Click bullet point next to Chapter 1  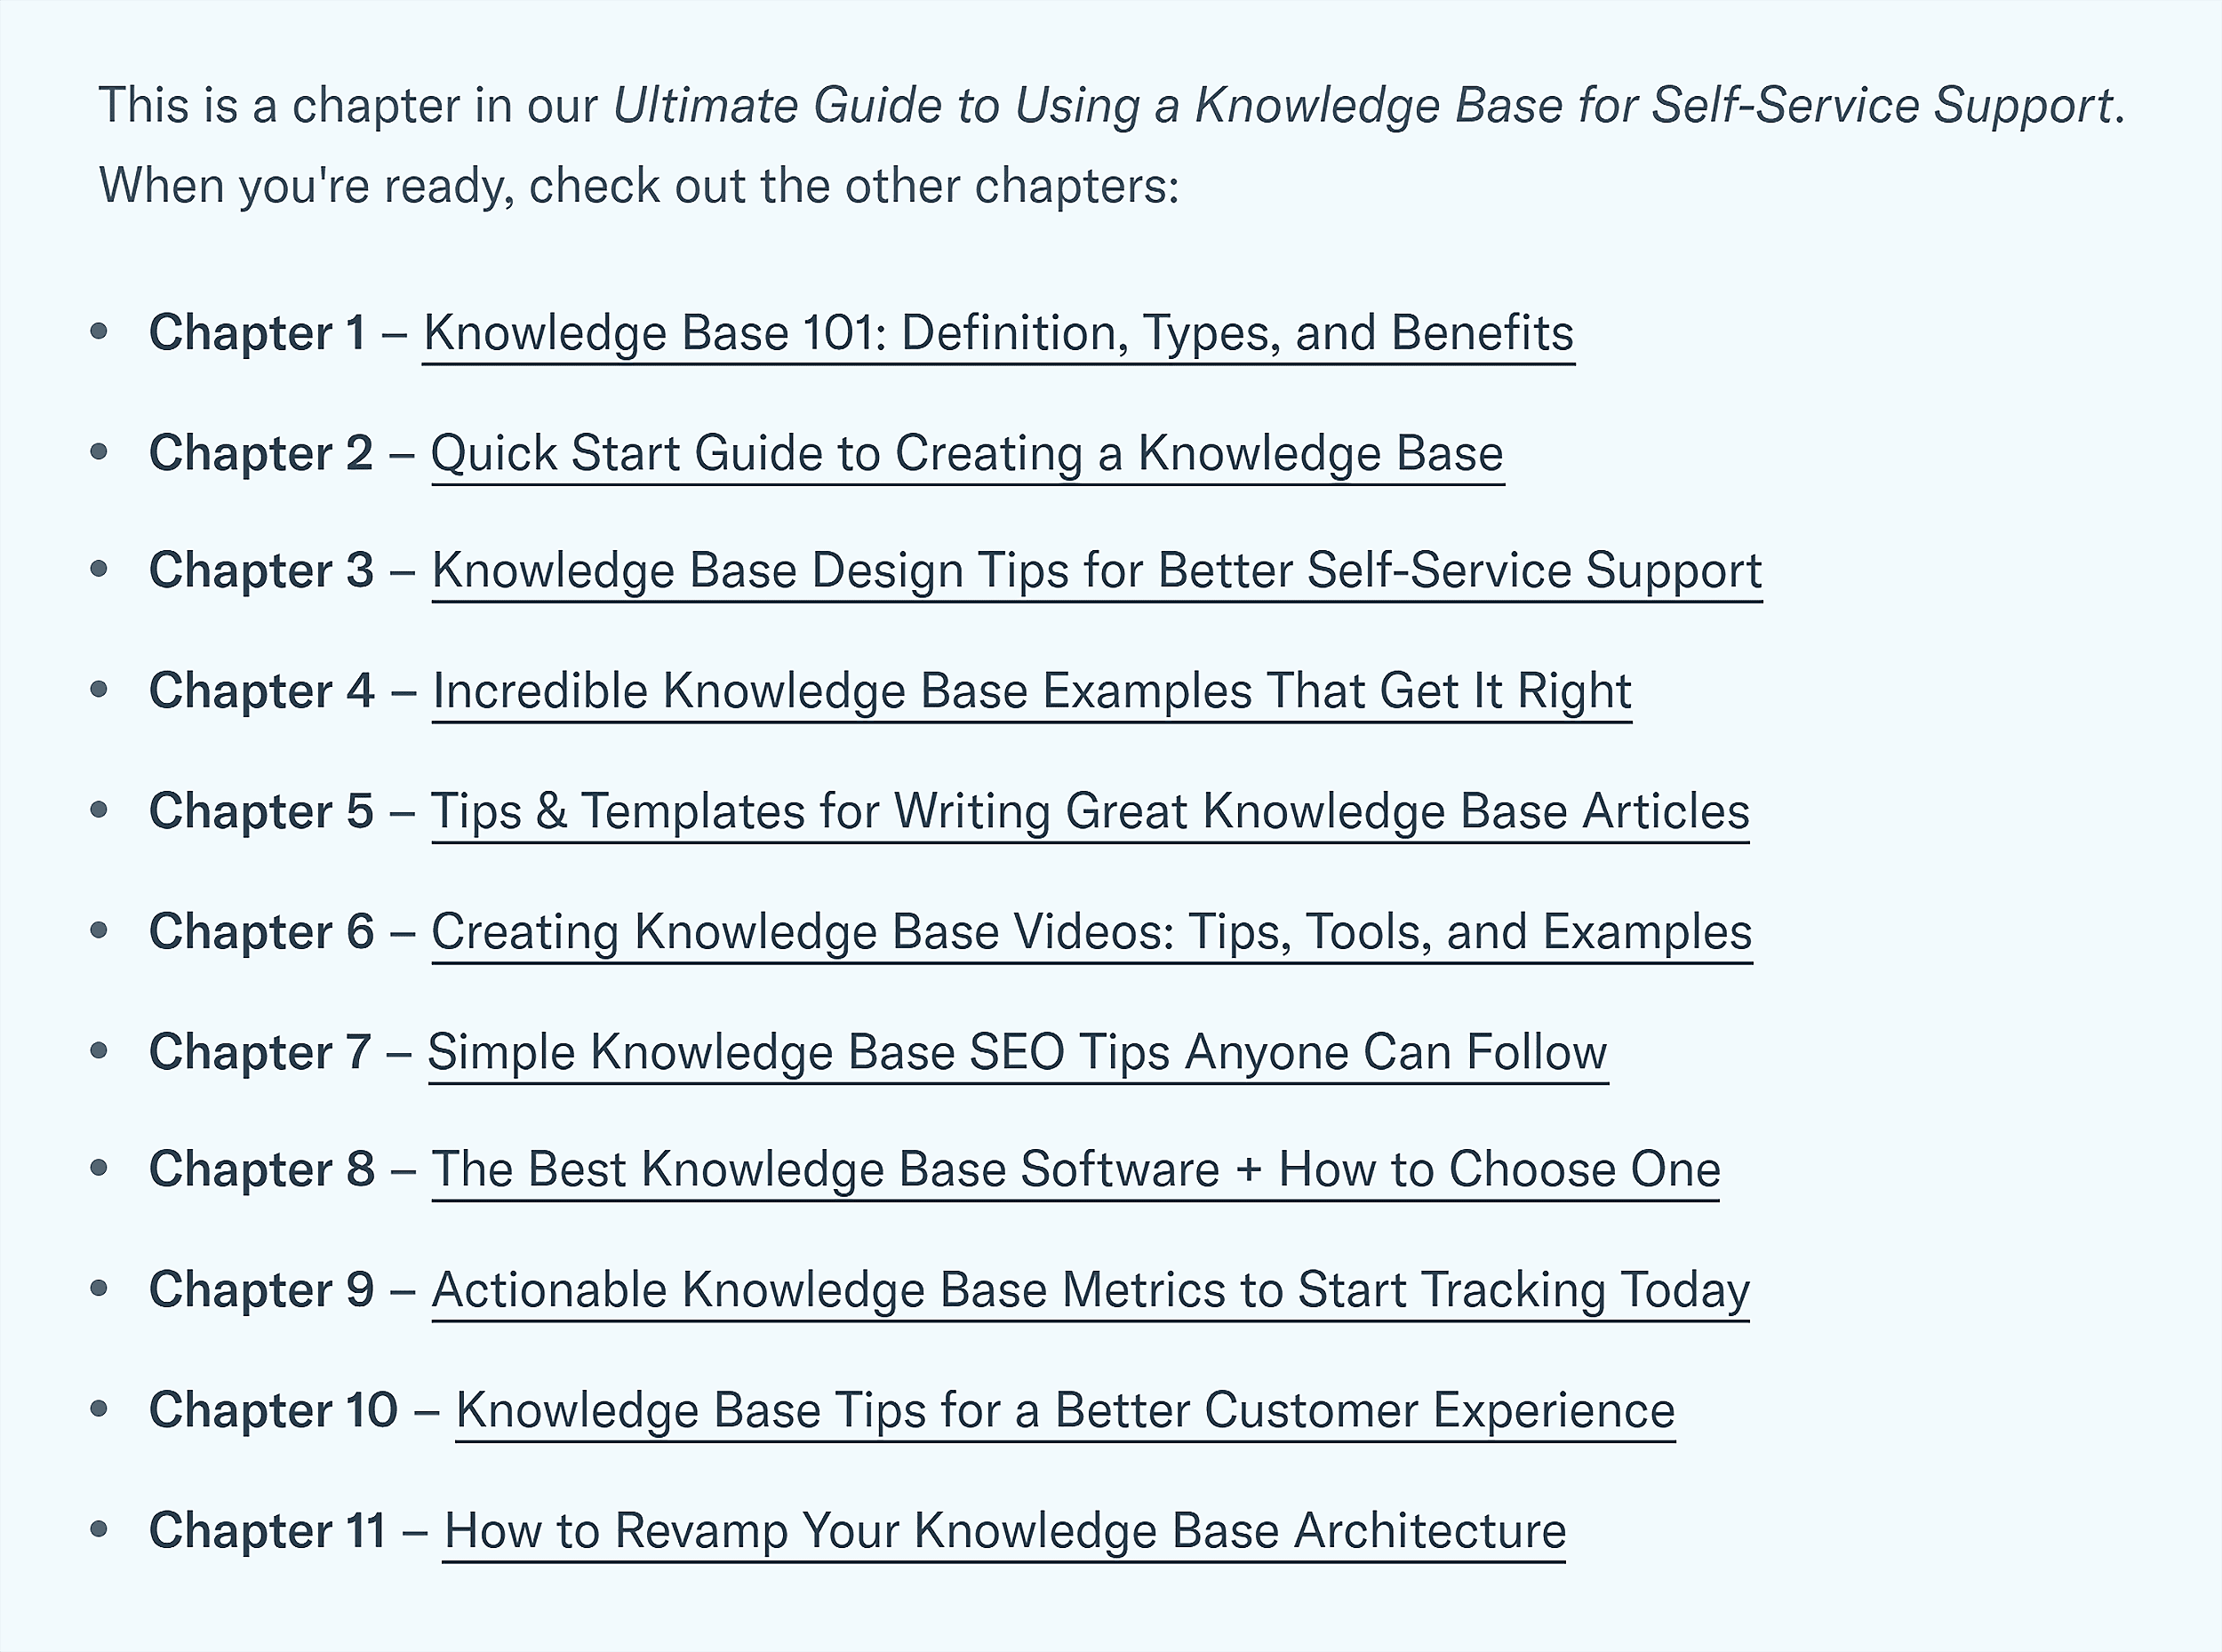click(108, 331)
